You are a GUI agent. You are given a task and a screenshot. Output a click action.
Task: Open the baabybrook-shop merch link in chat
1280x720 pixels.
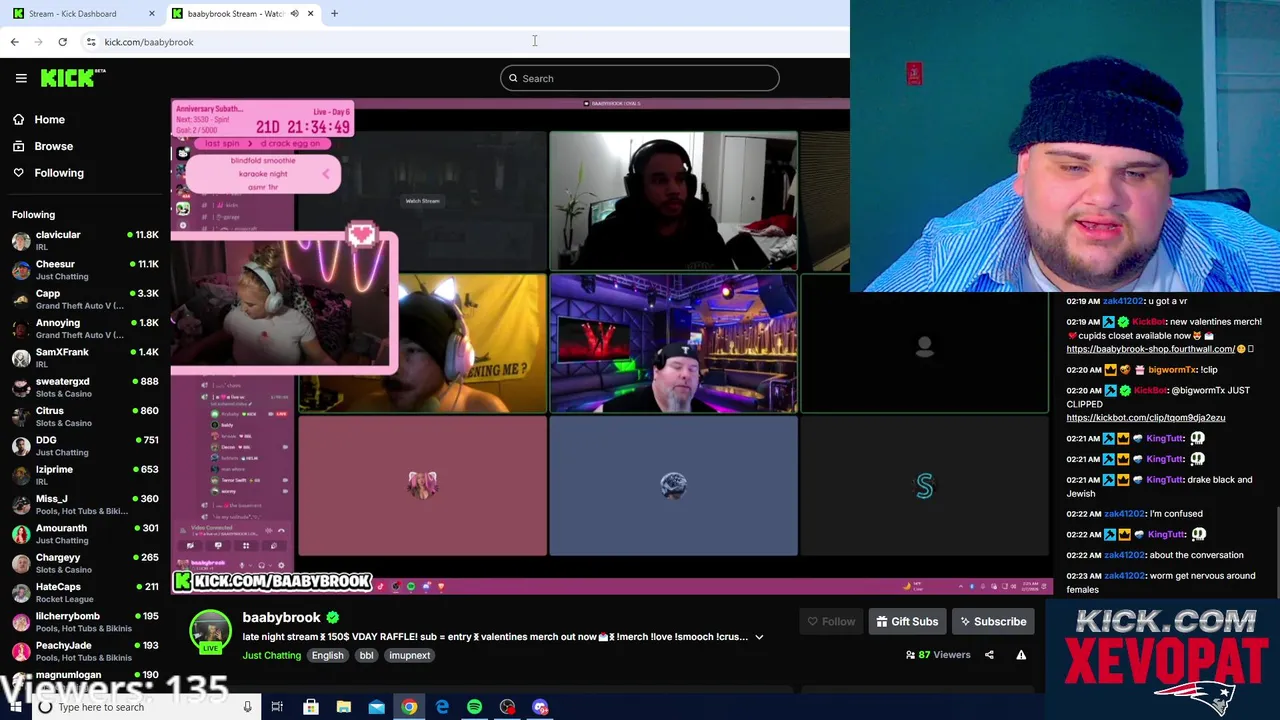coord(1150,349)
